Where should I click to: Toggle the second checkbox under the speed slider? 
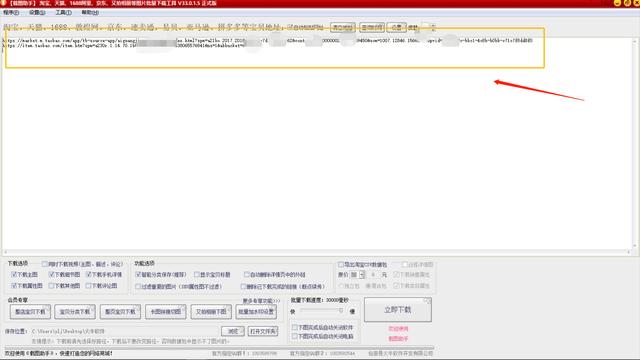(x=295, y=336)
